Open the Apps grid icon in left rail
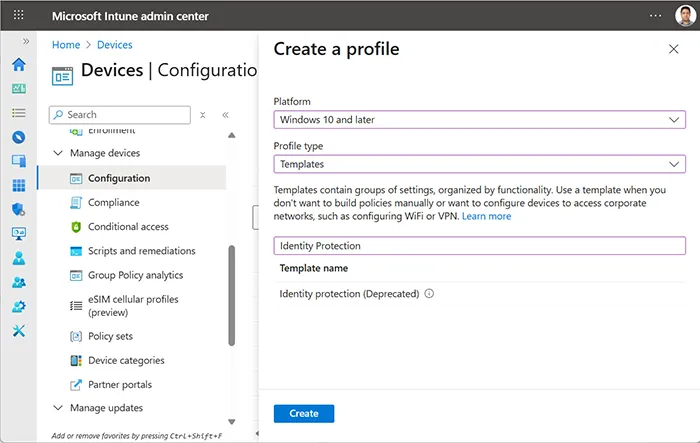The width and height of the screenshot is (700, 443). tap(18, 186)
